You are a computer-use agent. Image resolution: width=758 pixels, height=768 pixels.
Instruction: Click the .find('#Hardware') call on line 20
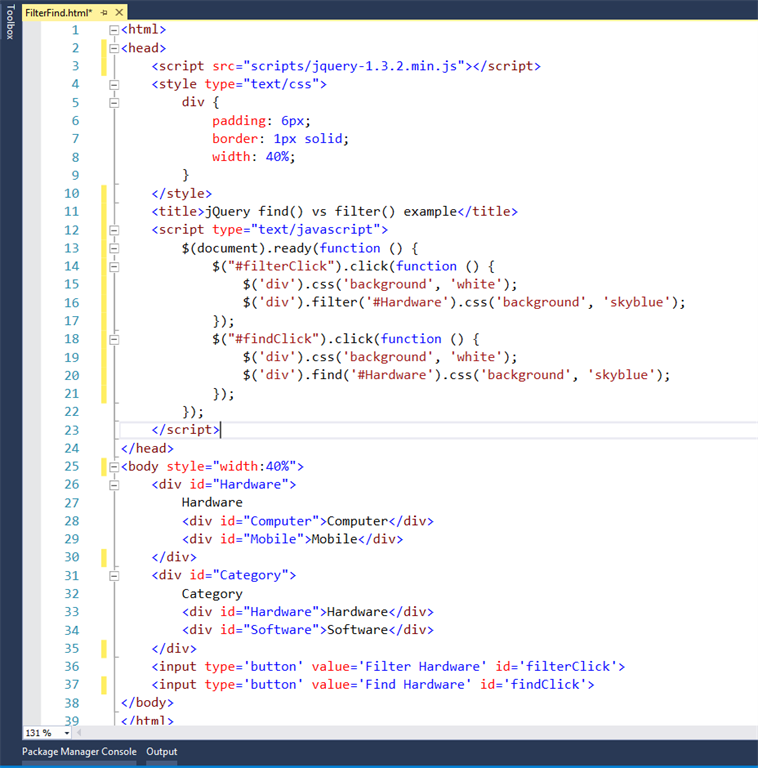(373, 375)
